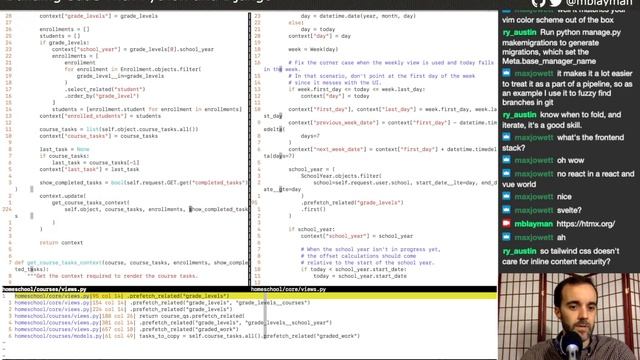
Task: Click 'day = today' in right pane
Action: coord(318,29)
